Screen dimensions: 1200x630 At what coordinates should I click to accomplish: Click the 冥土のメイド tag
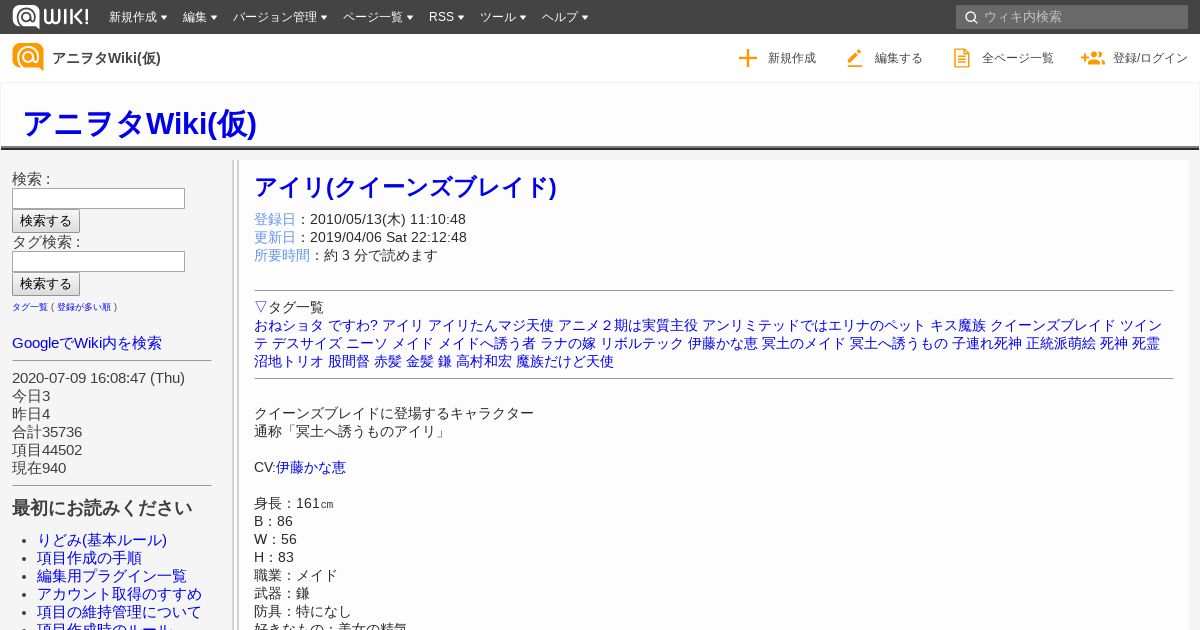804,343
